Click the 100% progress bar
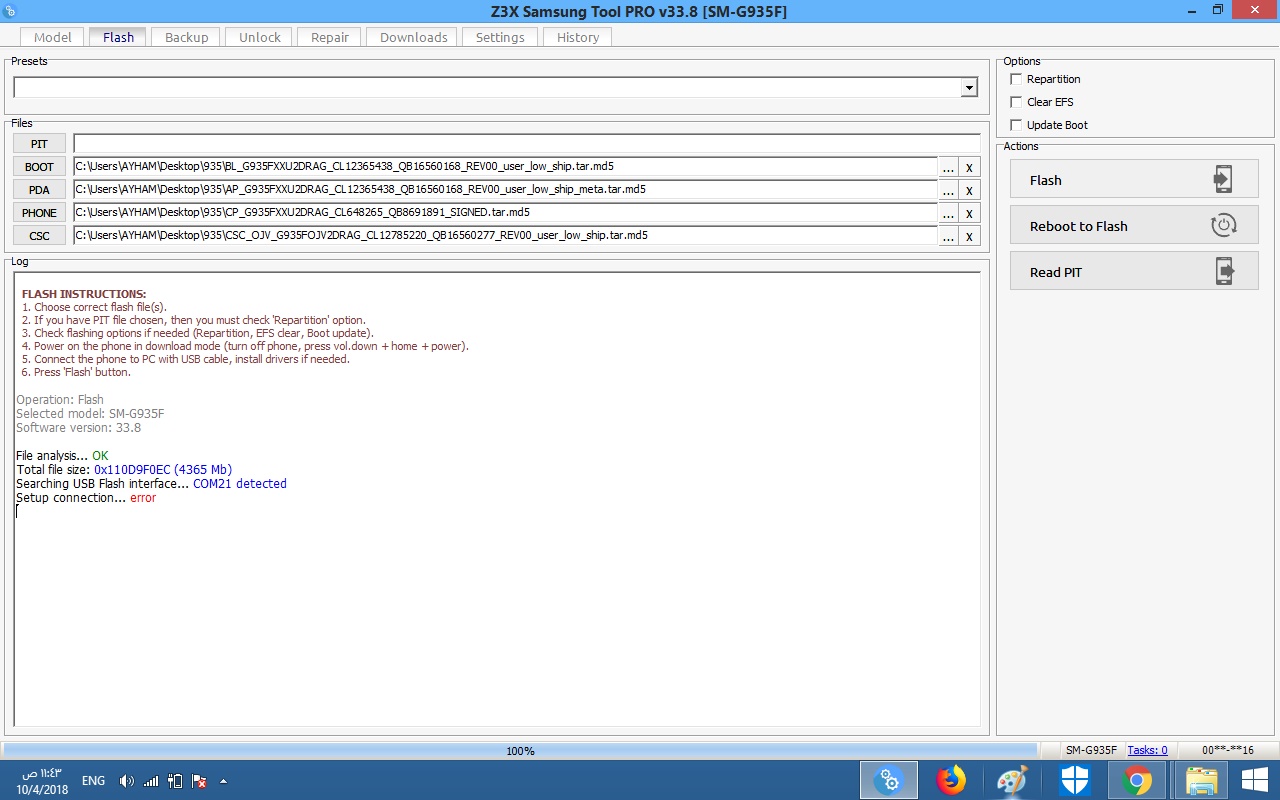1280x800 pixels. pyautogui.click(x=520, y=750)
